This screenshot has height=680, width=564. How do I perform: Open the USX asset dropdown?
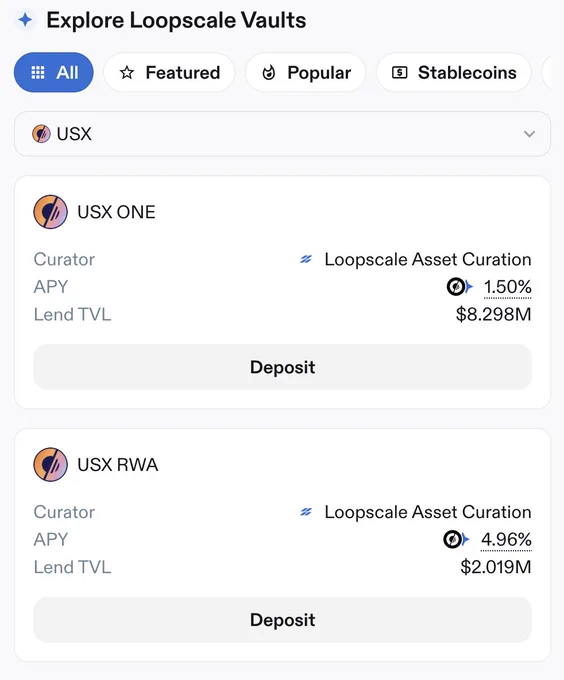coord(283,134)
